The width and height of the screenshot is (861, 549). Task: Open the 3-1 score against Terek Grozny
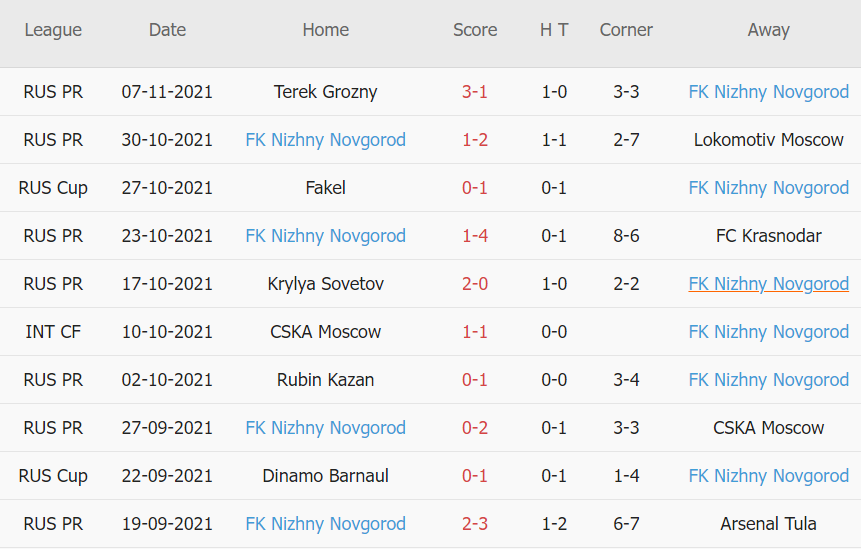[x=475, y=92]
